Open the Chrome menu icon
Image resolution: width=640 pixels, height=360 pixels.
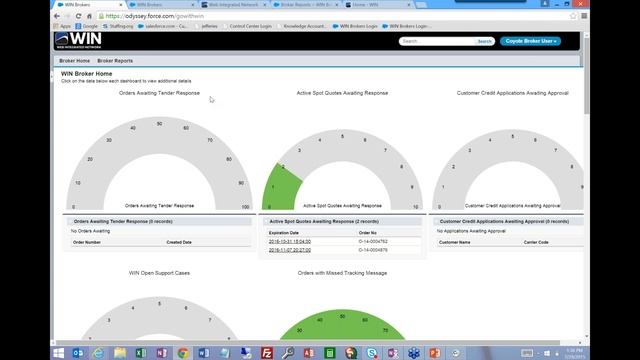click(x=584, y=16)
